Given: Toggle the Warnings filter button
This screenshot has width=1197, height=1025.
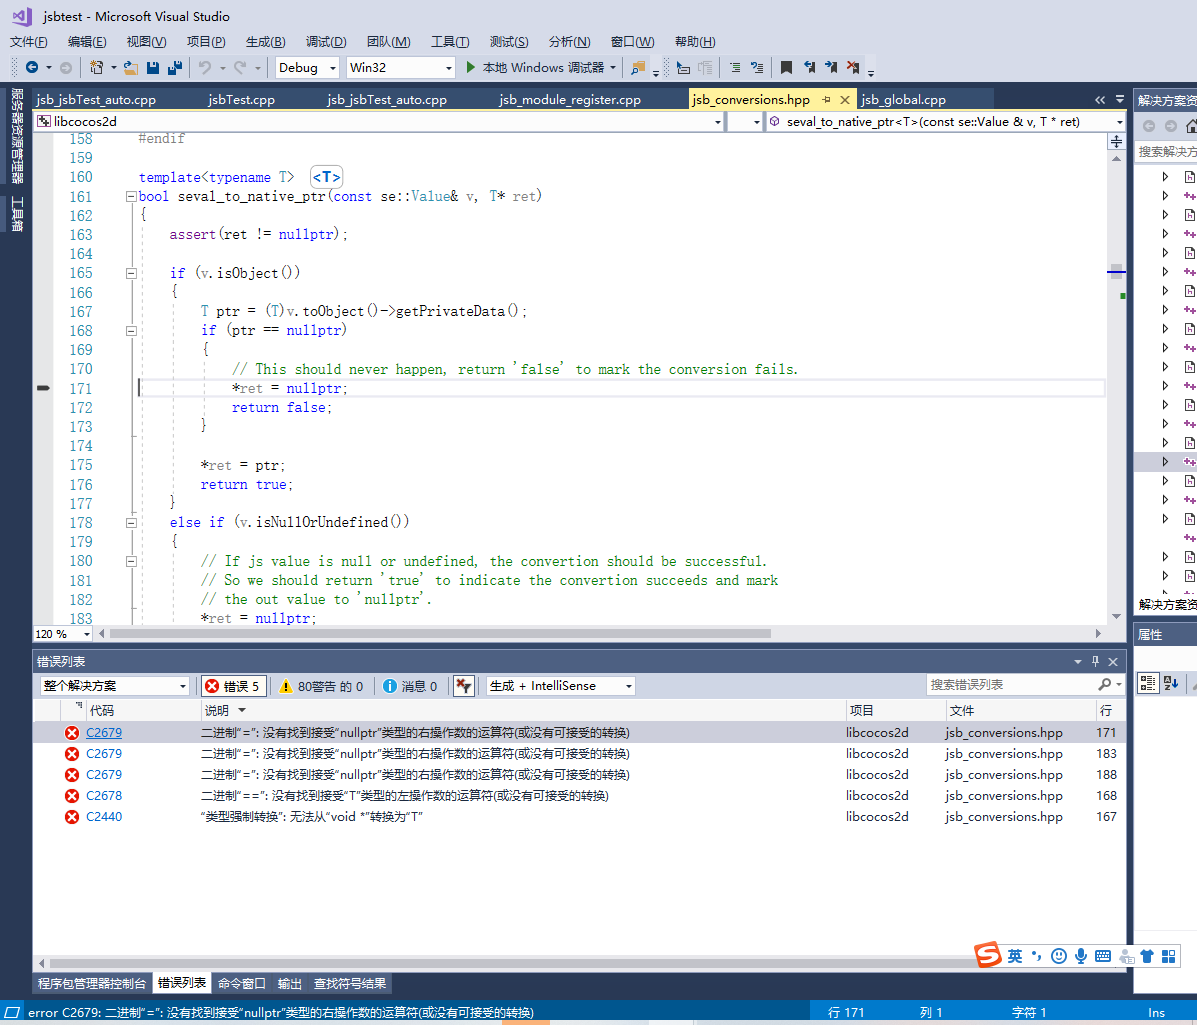Looking at the screenshot, I should [321, 686].
